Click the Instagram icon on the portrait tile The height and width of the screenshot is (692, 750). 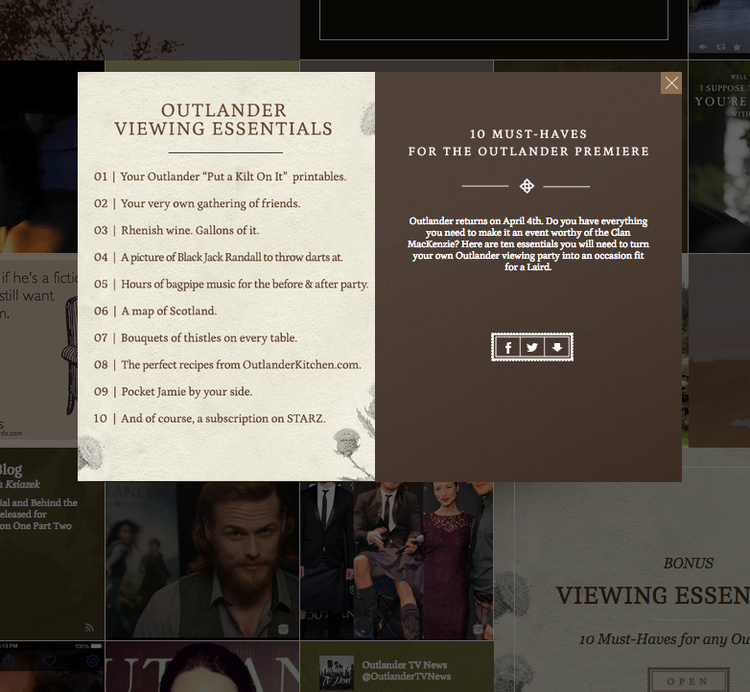(283, 628)
